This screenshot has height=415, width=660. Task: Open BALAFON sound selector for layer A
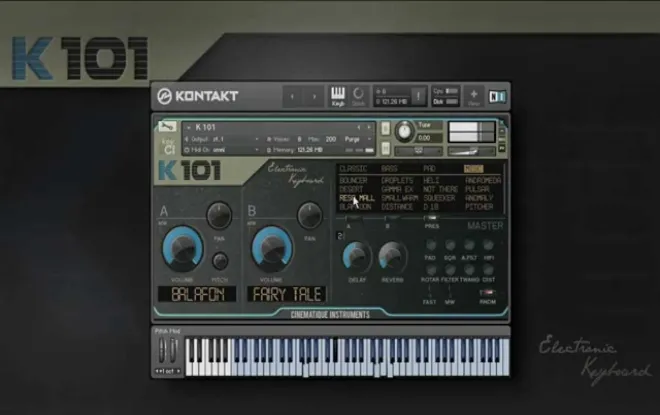[x=197, y=294]
